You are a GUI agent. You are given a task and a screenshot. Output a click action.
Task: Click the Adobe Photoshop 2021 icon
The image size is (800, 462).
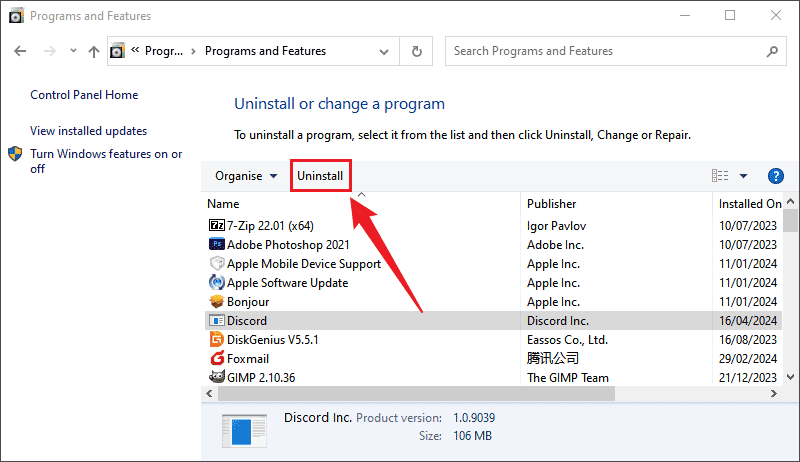217,244
